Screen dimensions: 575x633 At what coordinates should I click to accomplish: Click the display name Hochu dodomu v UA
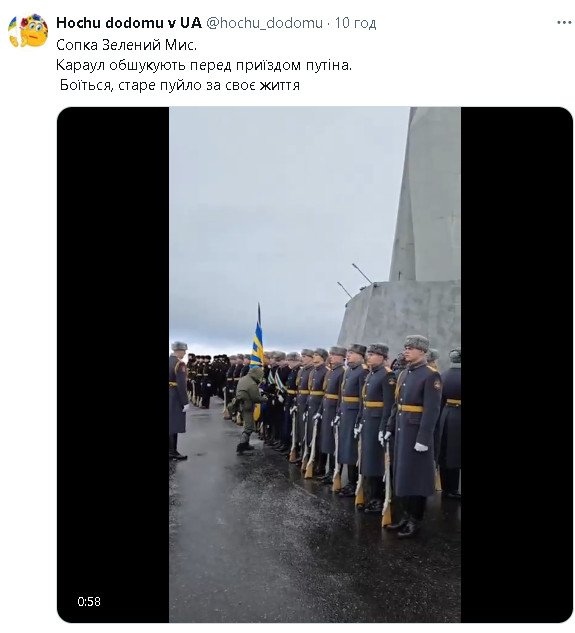129,23
